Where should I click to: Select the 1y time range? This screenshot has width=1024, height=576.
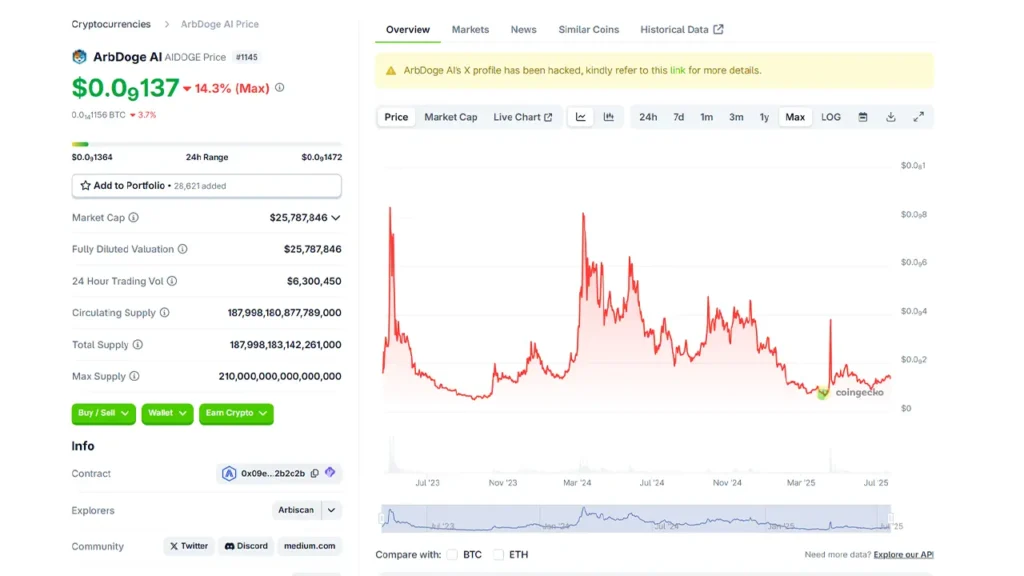[764, 117]
